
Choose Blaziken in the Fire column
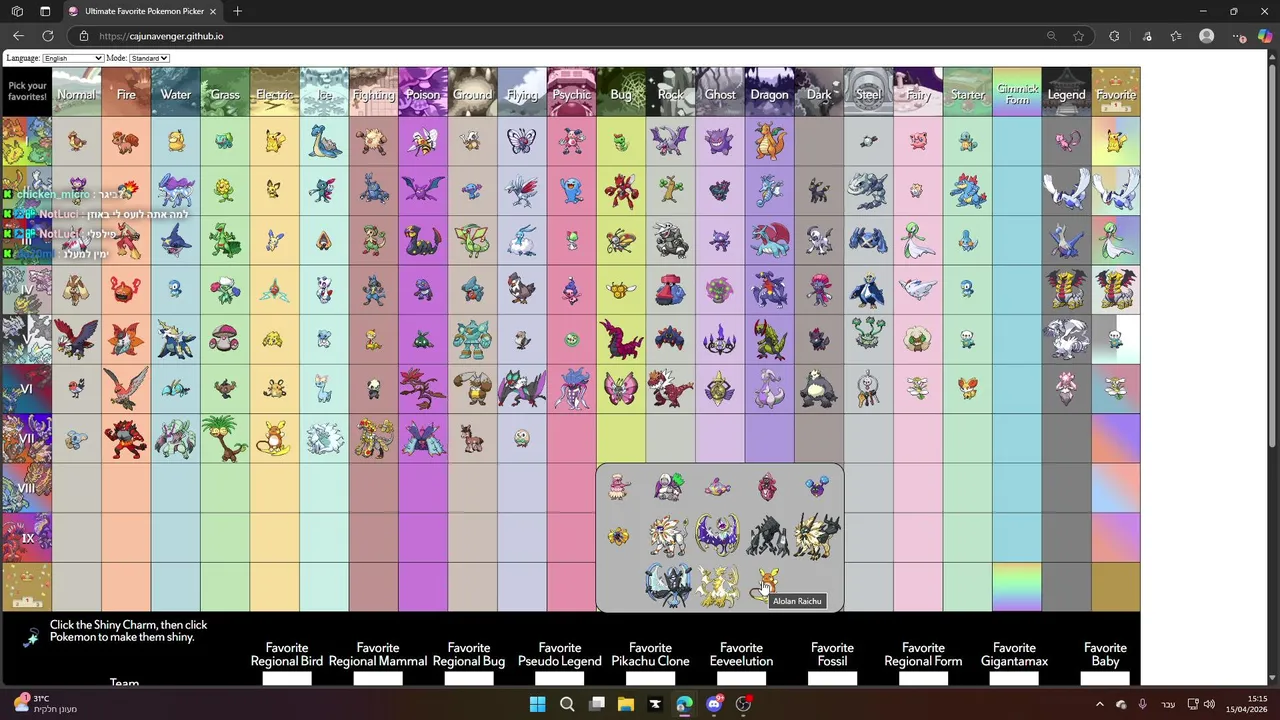(126, 240)
